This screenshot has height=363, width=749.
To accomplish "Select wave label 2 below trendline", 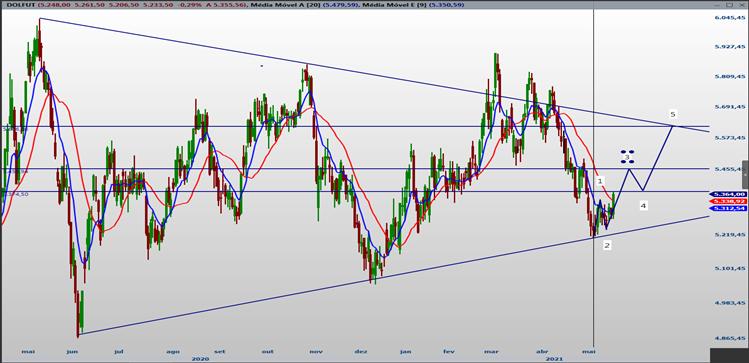I will tap(607, 246).
